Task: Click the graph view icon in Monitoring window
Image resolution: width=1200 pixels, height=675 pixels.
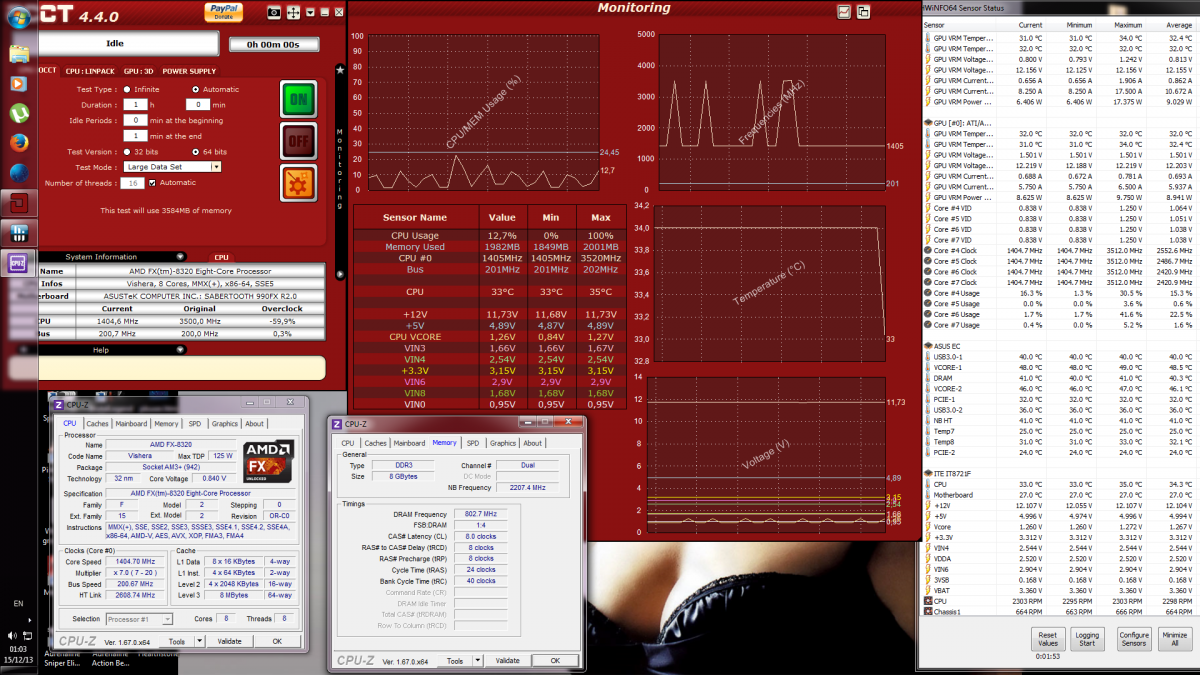Action: [844, 11]
